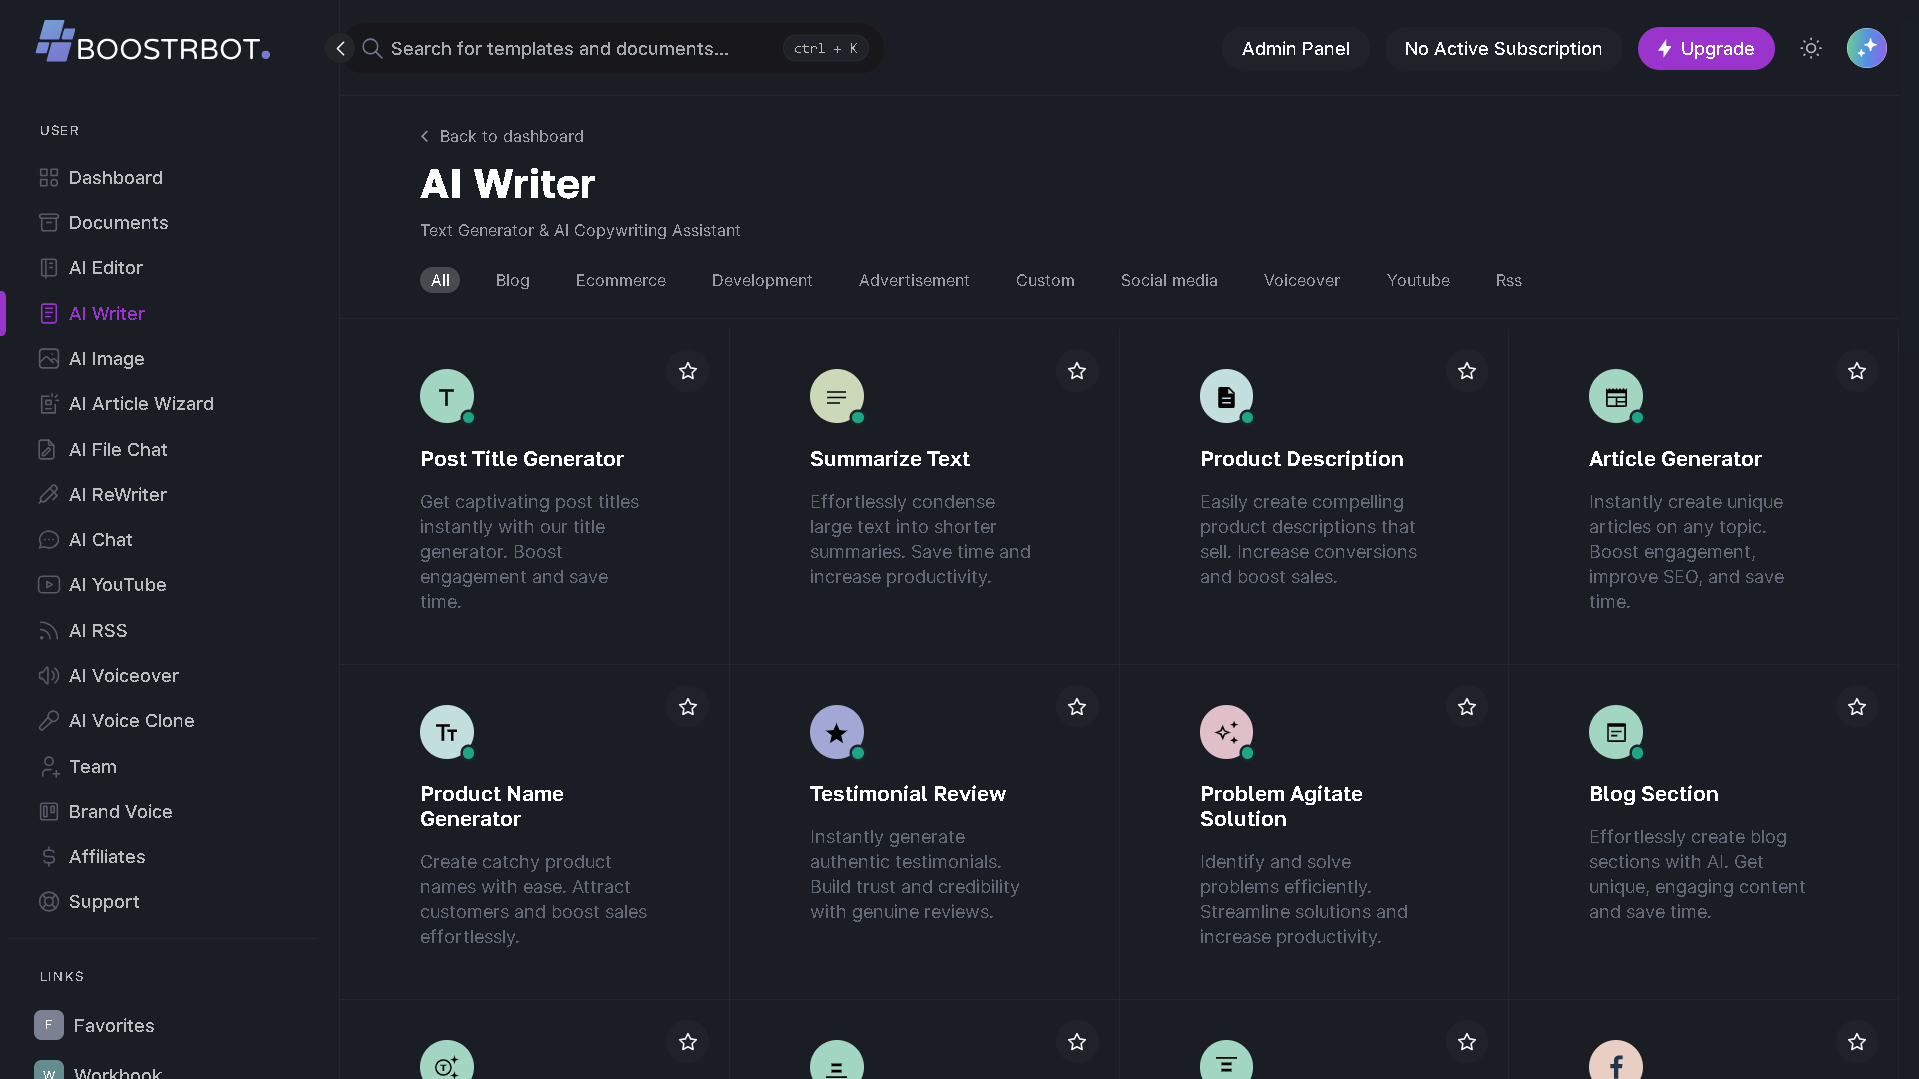The image size is (1919, 1079).
Task: Favorite the Testimonial Review template
Action: (1077, 707)
